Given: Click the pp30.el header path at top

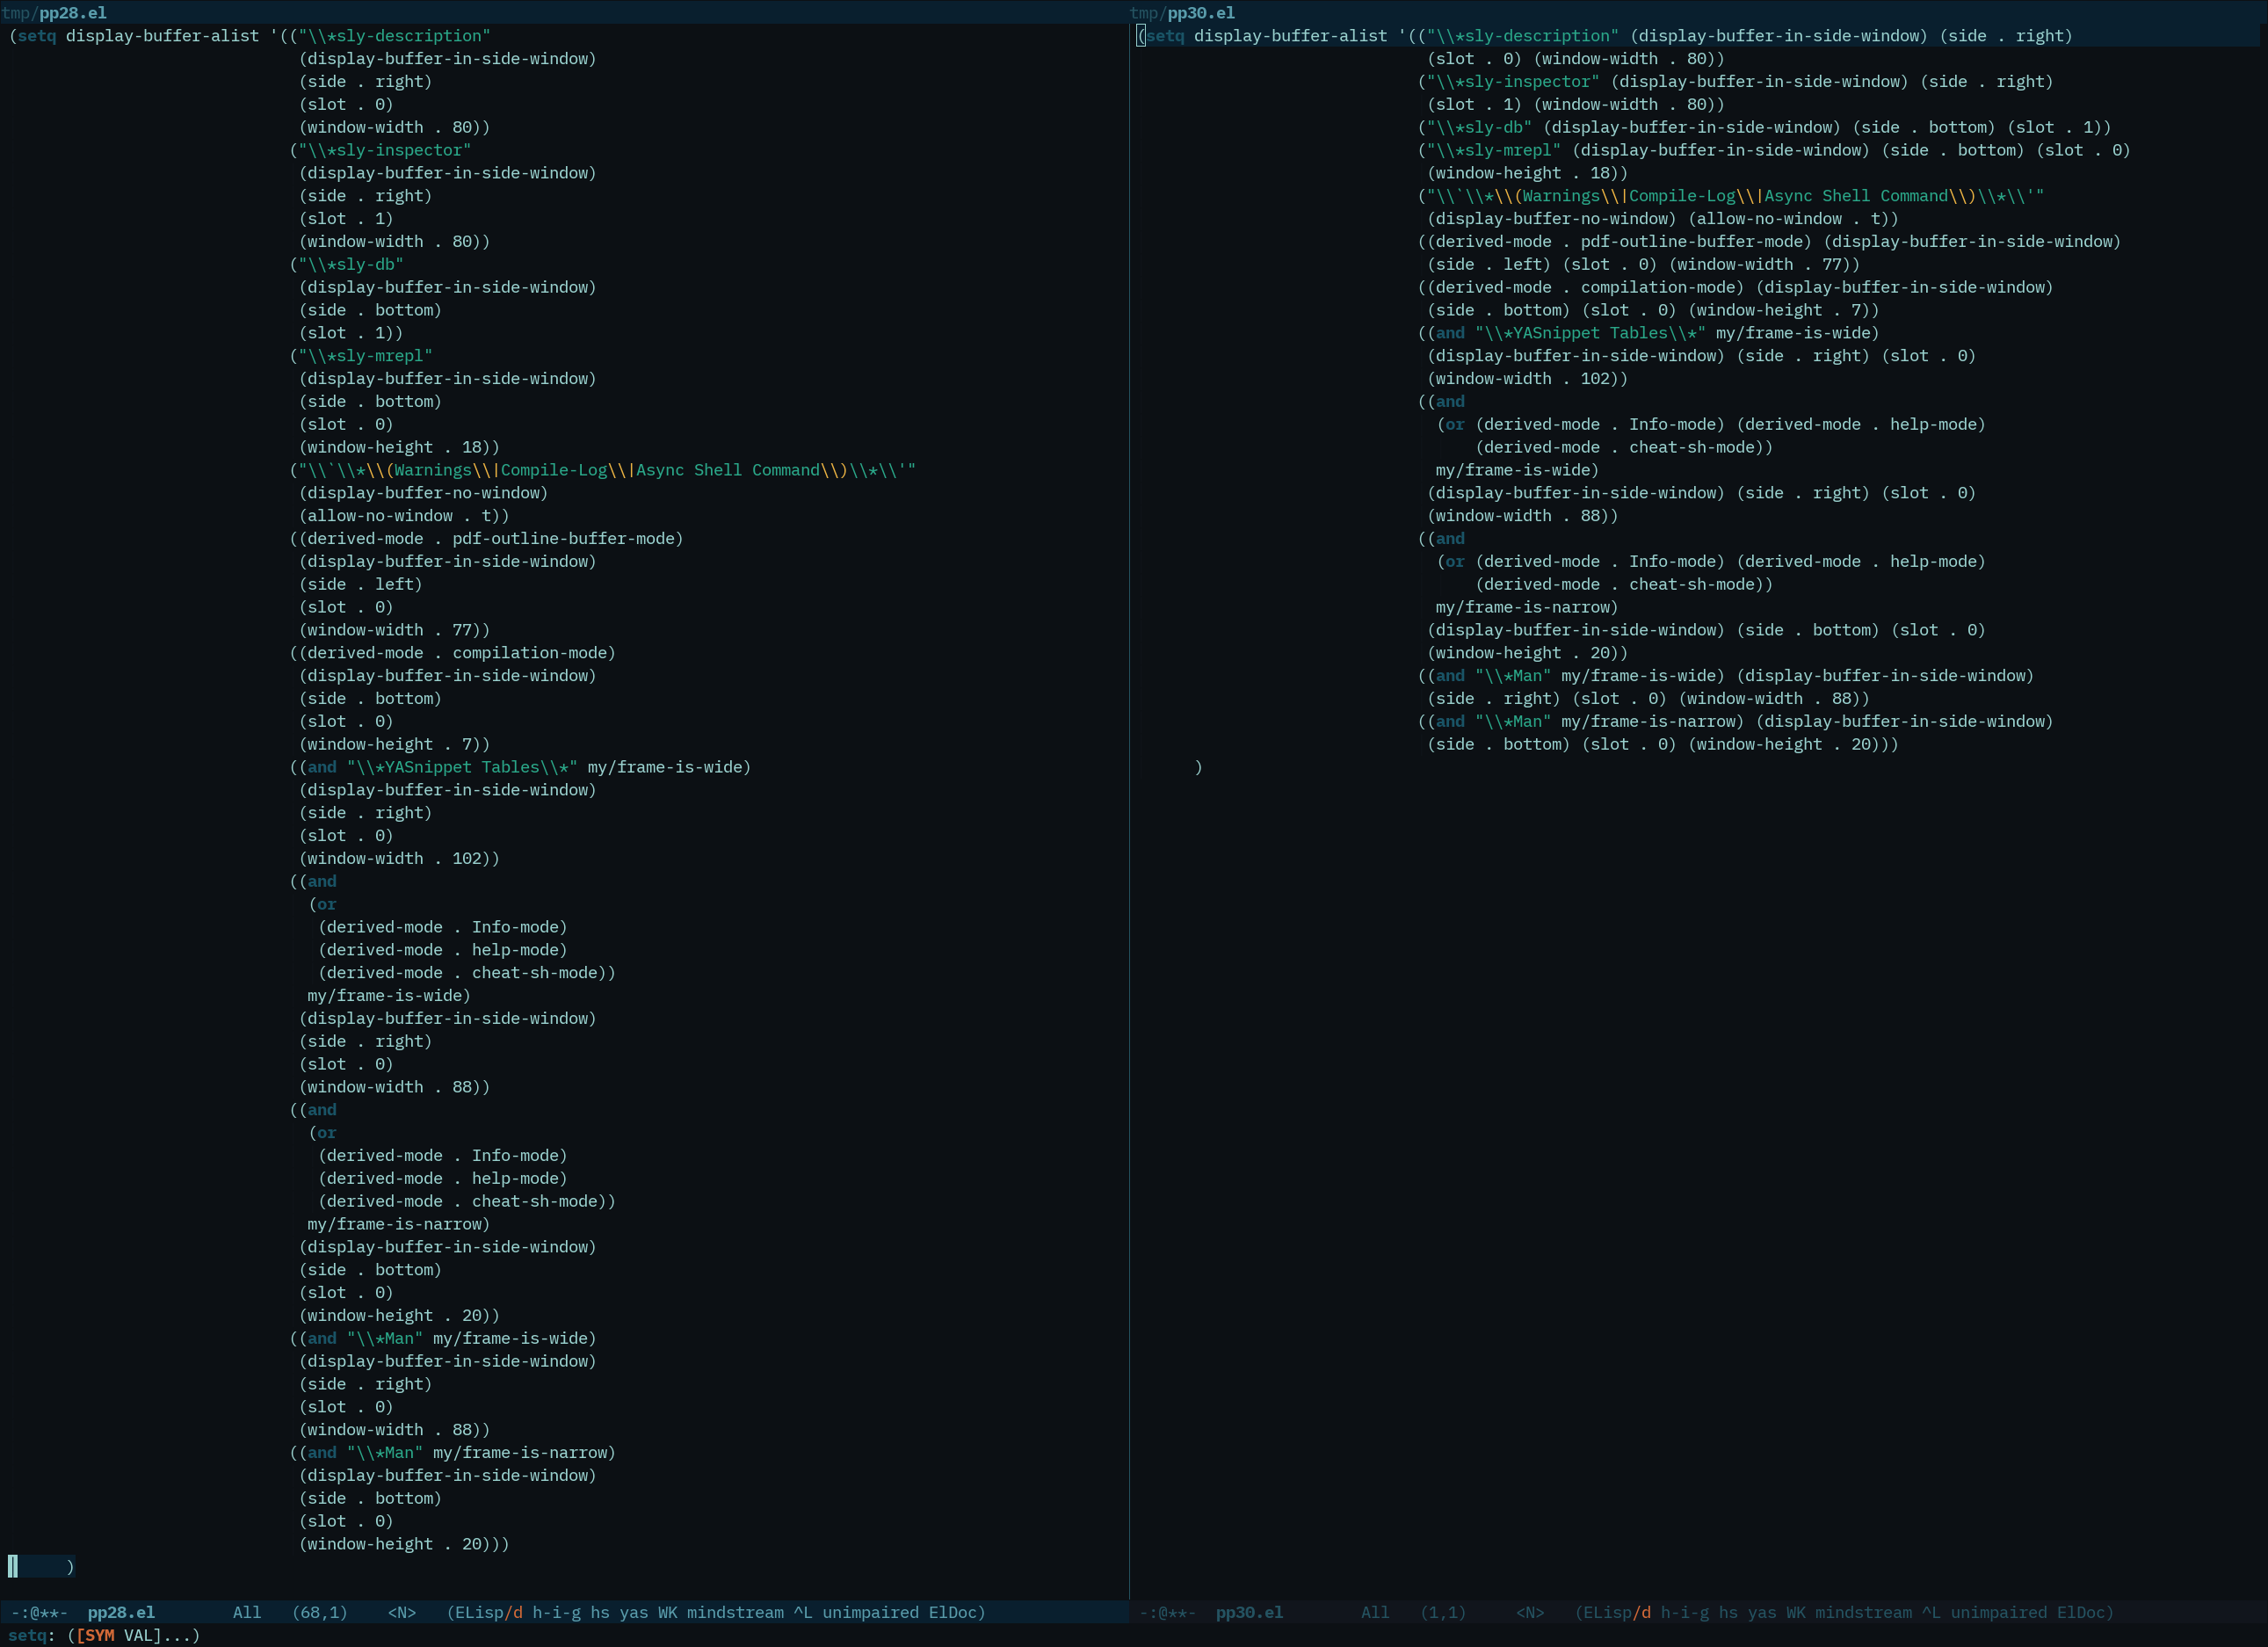Looking at the screenshot, I should click(x=1182, y=13).
